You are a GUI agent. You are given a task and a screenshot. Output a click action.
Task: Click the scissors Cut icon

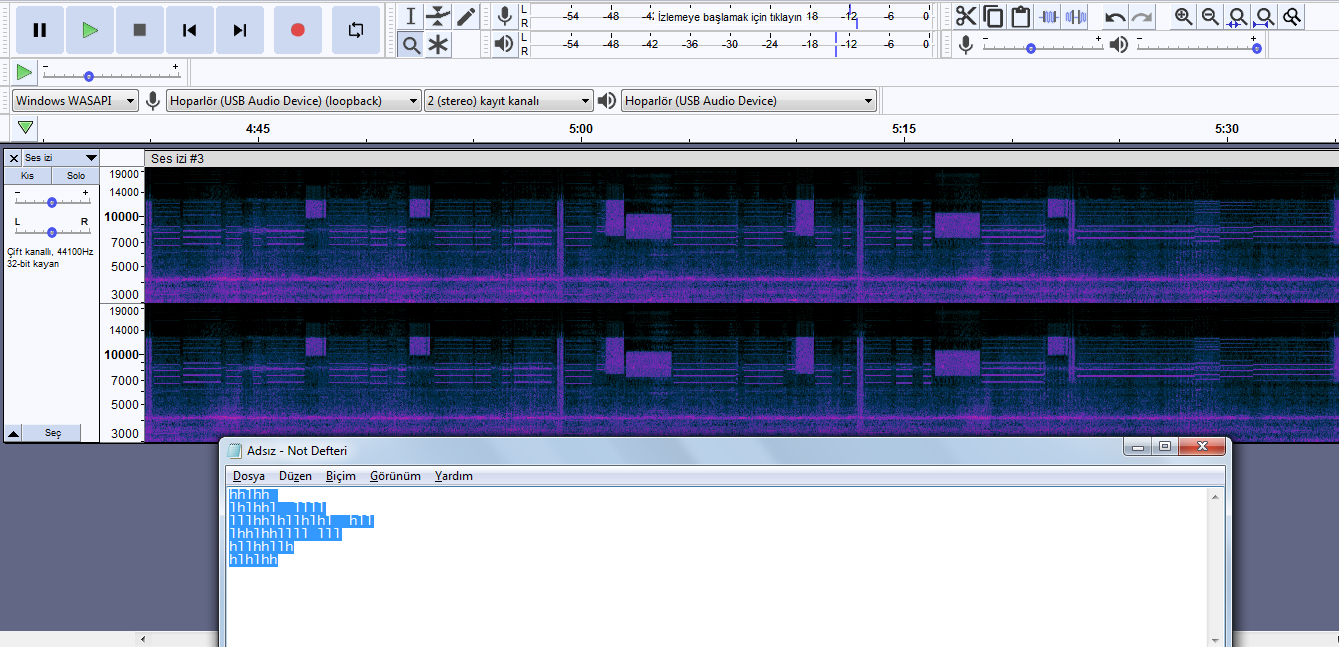(965, 16)
